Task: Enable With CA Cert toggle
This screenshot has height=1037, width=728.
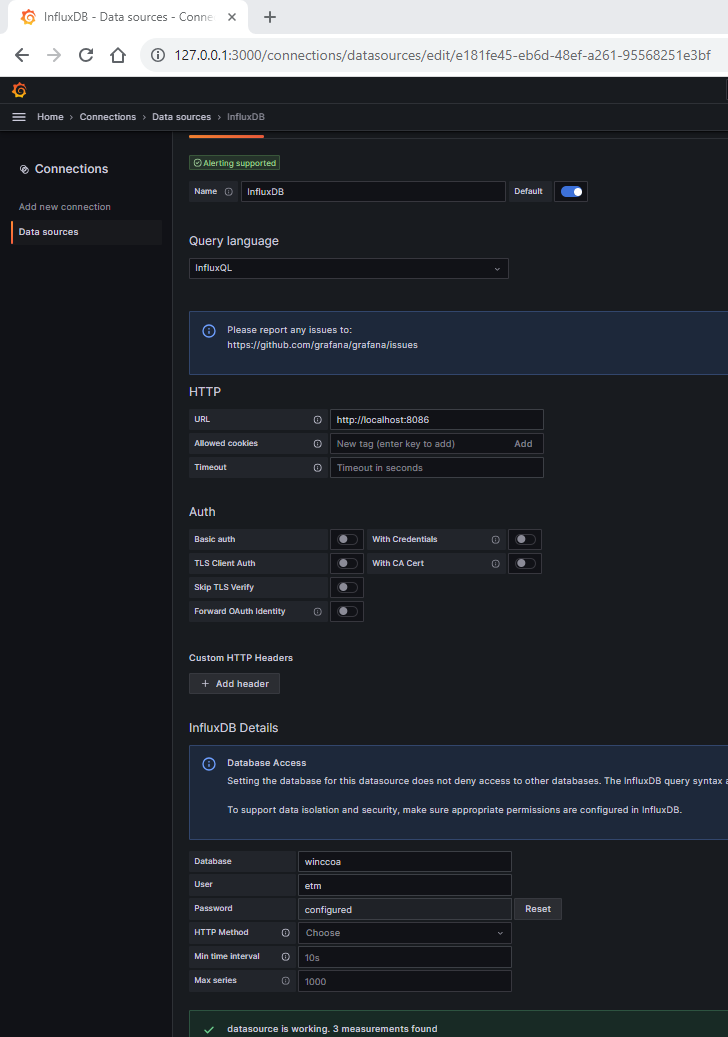Action: click(525, 563)
